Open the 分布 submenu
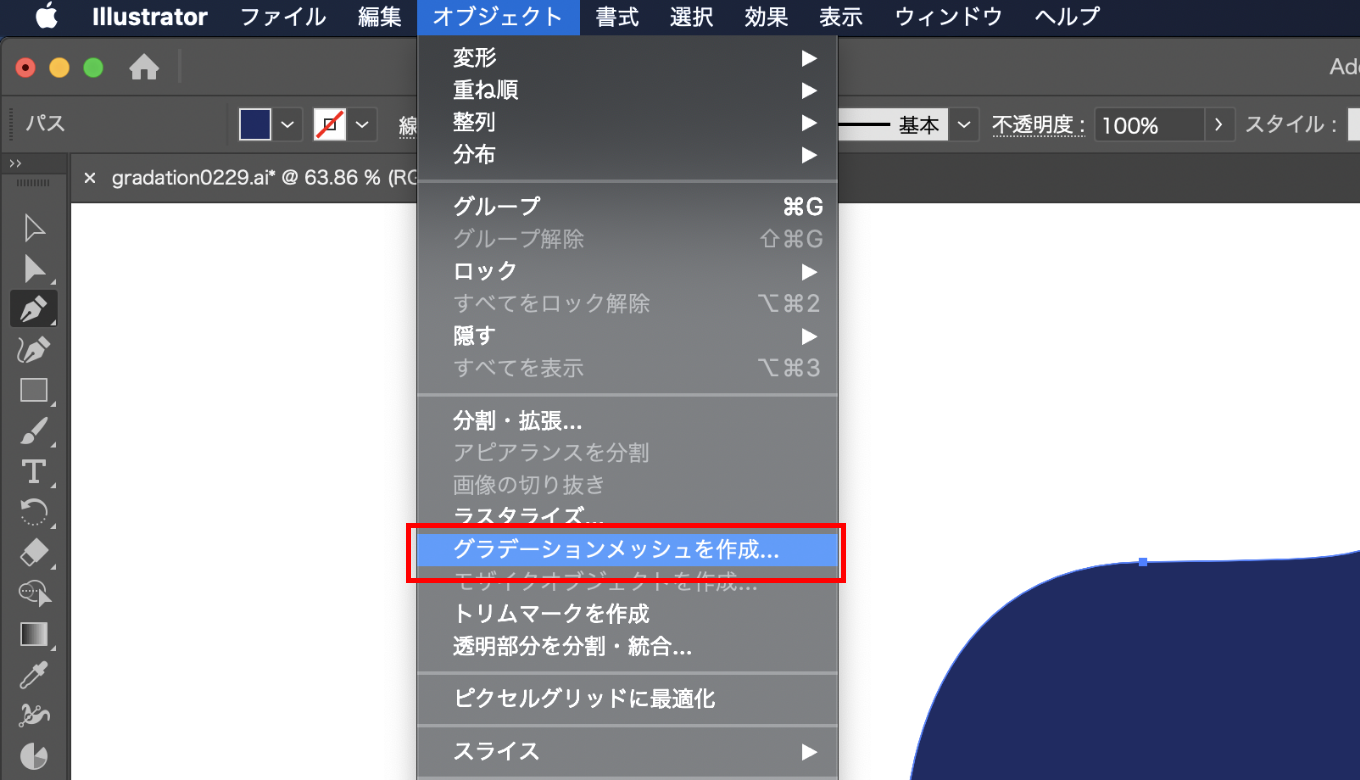The image size is (1360, 780). [627, 154]
